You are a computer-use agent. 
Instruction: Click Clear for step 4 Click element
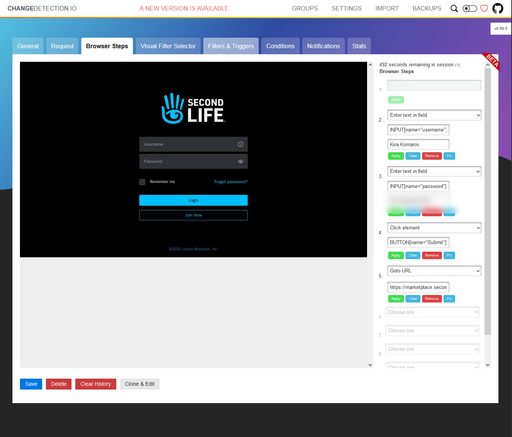pos(413,255)
